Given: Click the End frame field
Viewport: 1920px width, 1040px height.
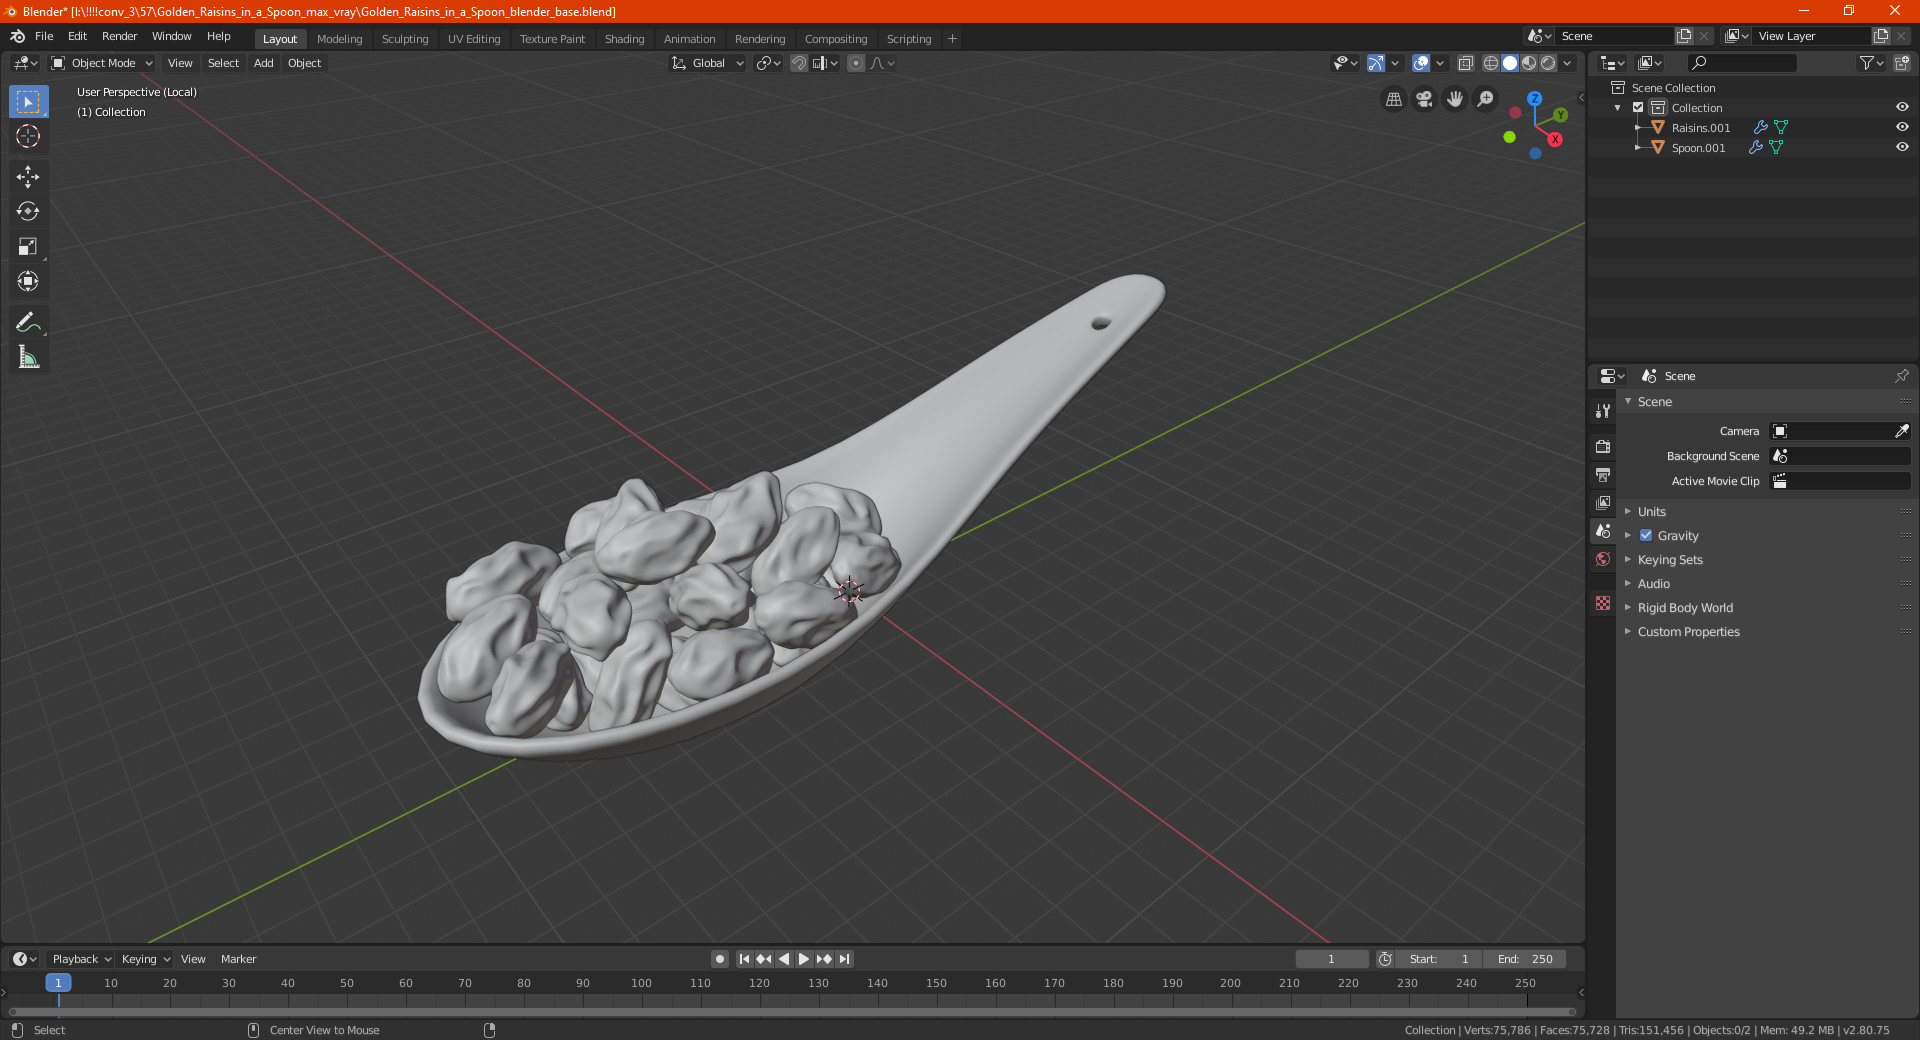Looking at the screenshot, I should click(x=1524, y=959).
